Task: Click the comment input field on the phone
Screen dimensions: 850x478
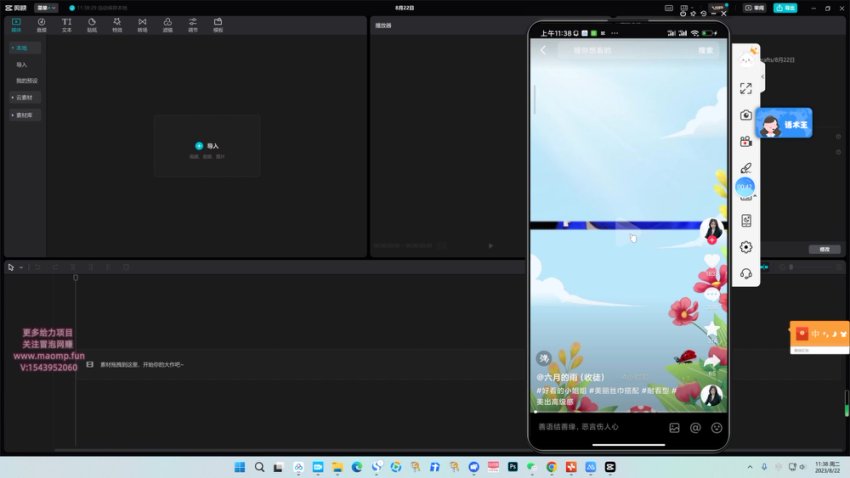Action: point(595,427)
